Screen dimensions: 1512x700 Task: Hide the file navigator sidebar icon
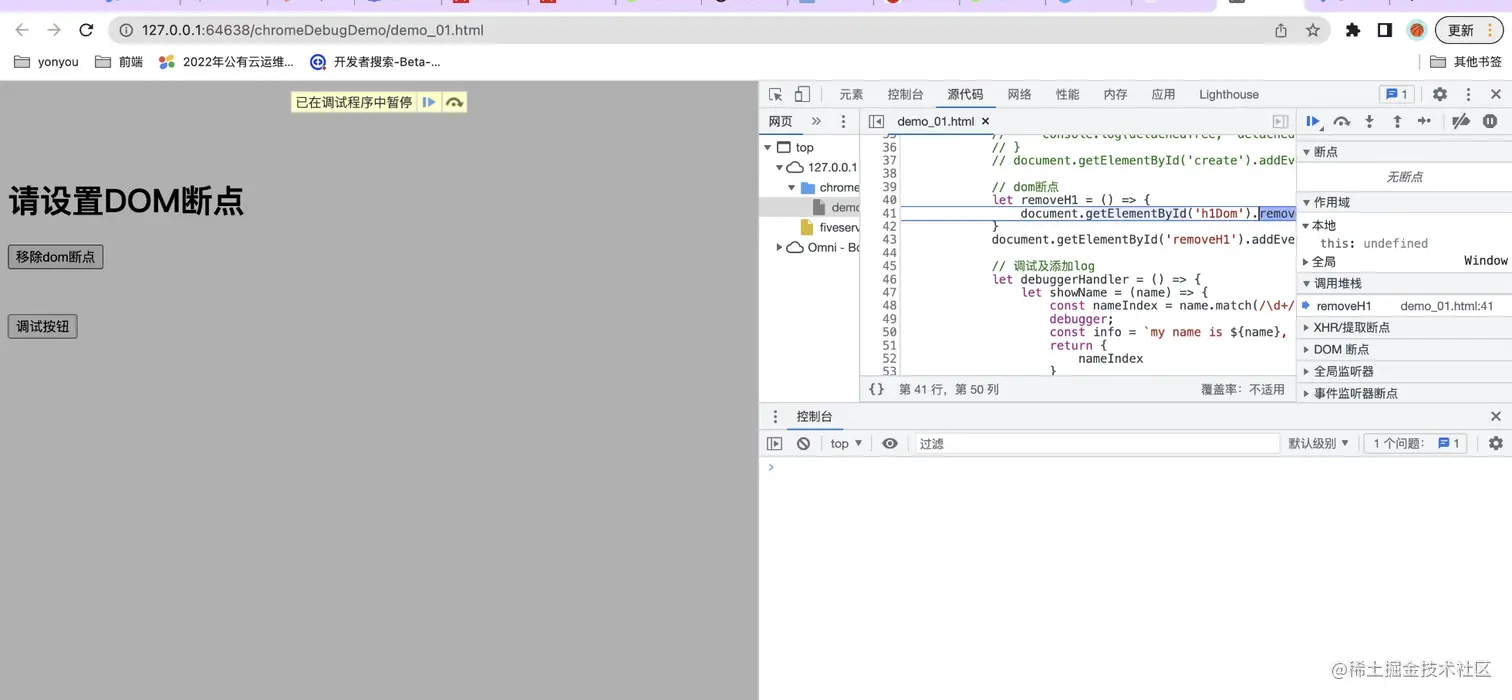pos(877,121)
